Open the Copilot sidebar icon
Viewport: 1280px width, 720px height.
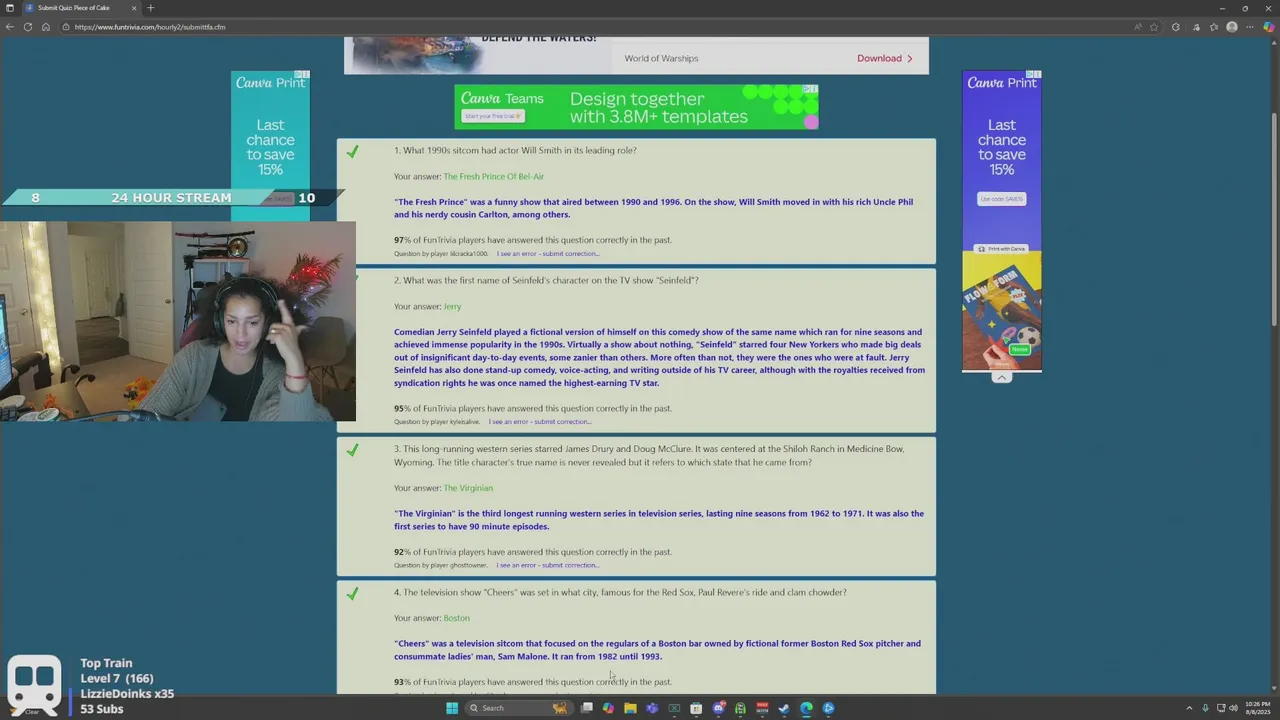coord(1268,27)
